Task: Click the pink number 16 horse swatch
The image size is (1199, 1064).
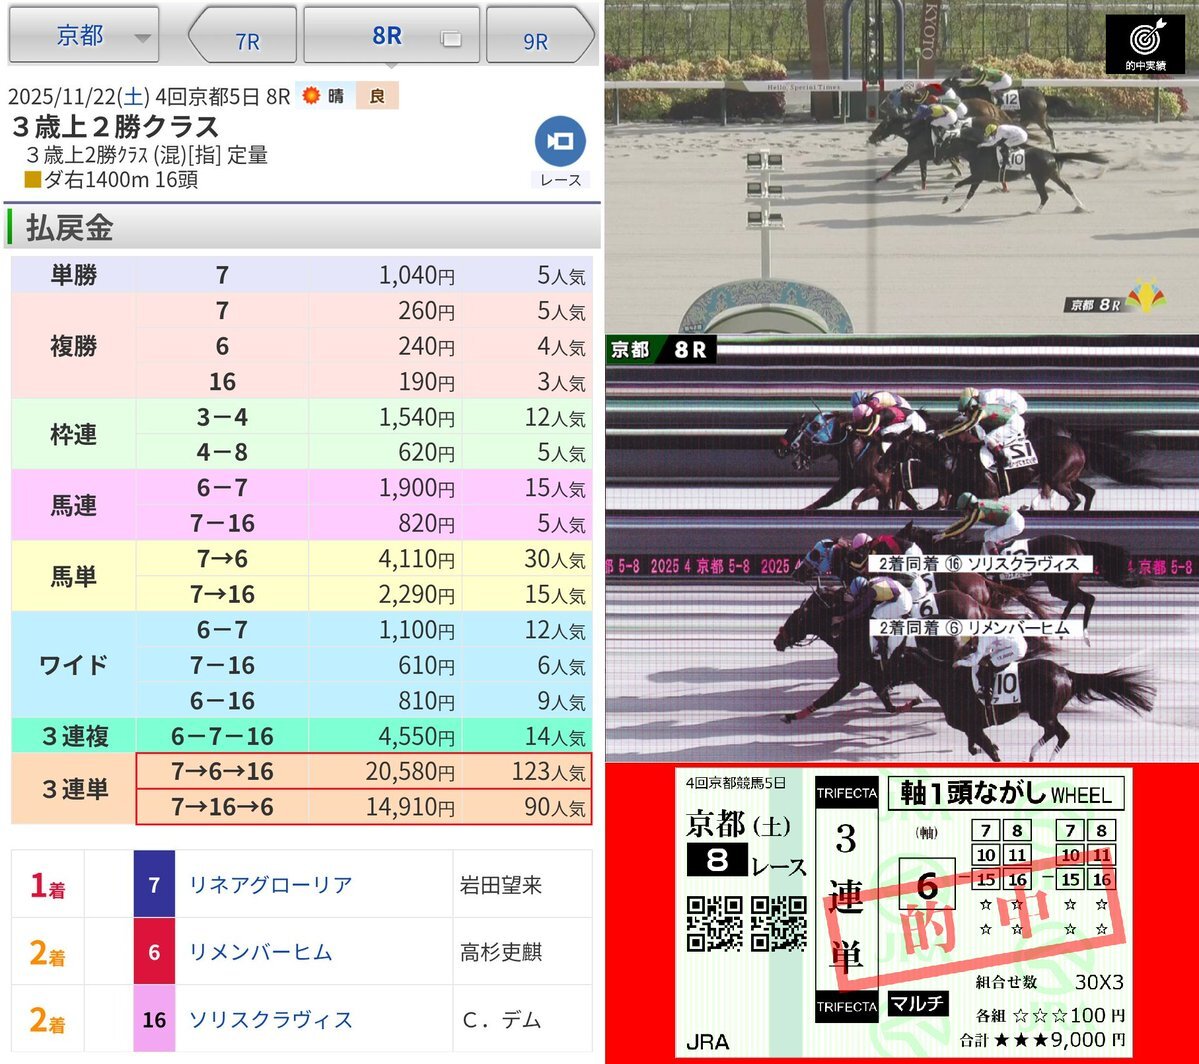Action: (154, 1019)
